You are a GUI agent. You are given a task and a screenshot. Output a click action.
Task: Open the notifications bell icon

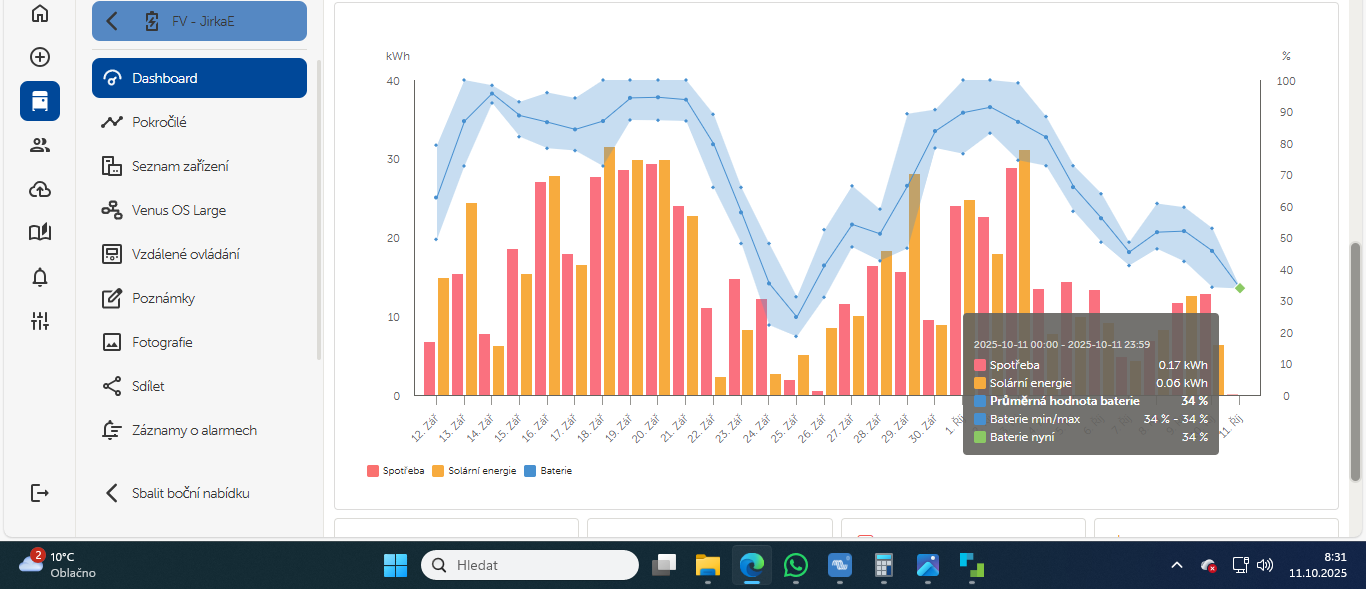pos(40,277)
